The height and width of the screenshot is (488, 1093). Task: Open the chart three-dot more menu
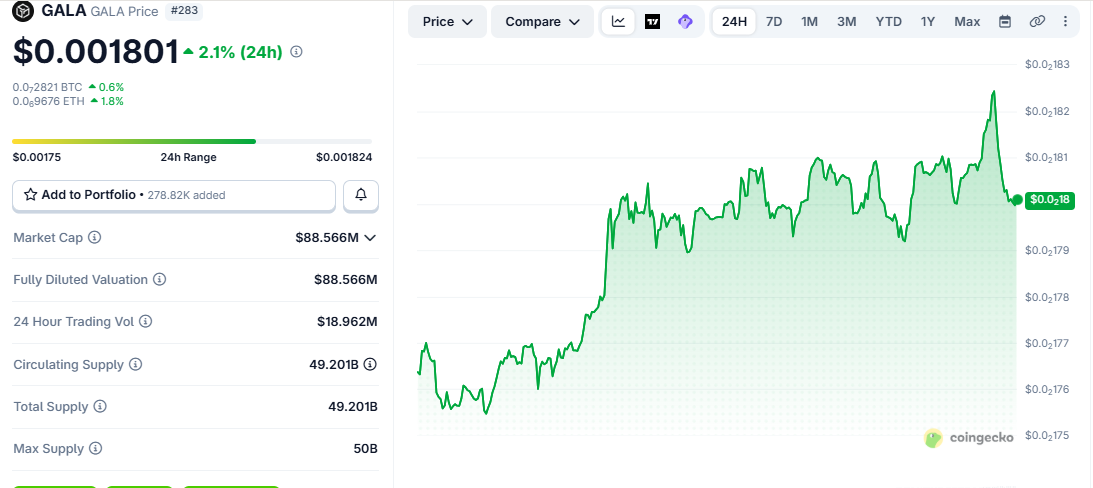pos(1065,22)
